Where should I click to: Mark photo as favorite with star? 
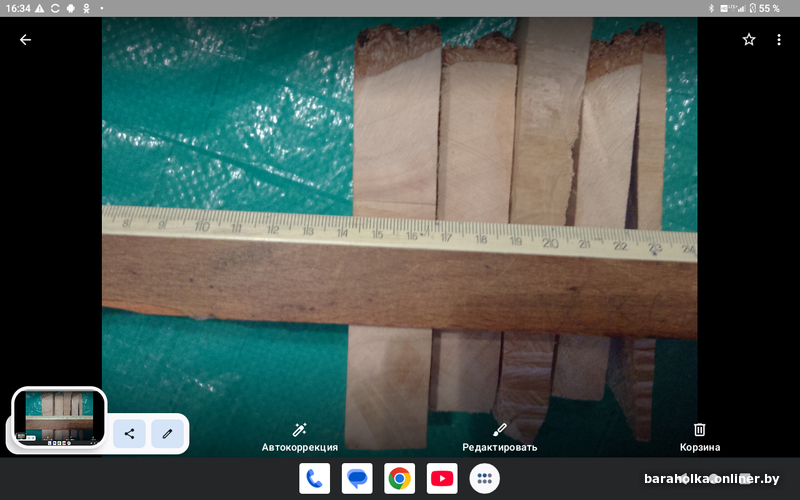click(748, 40)
